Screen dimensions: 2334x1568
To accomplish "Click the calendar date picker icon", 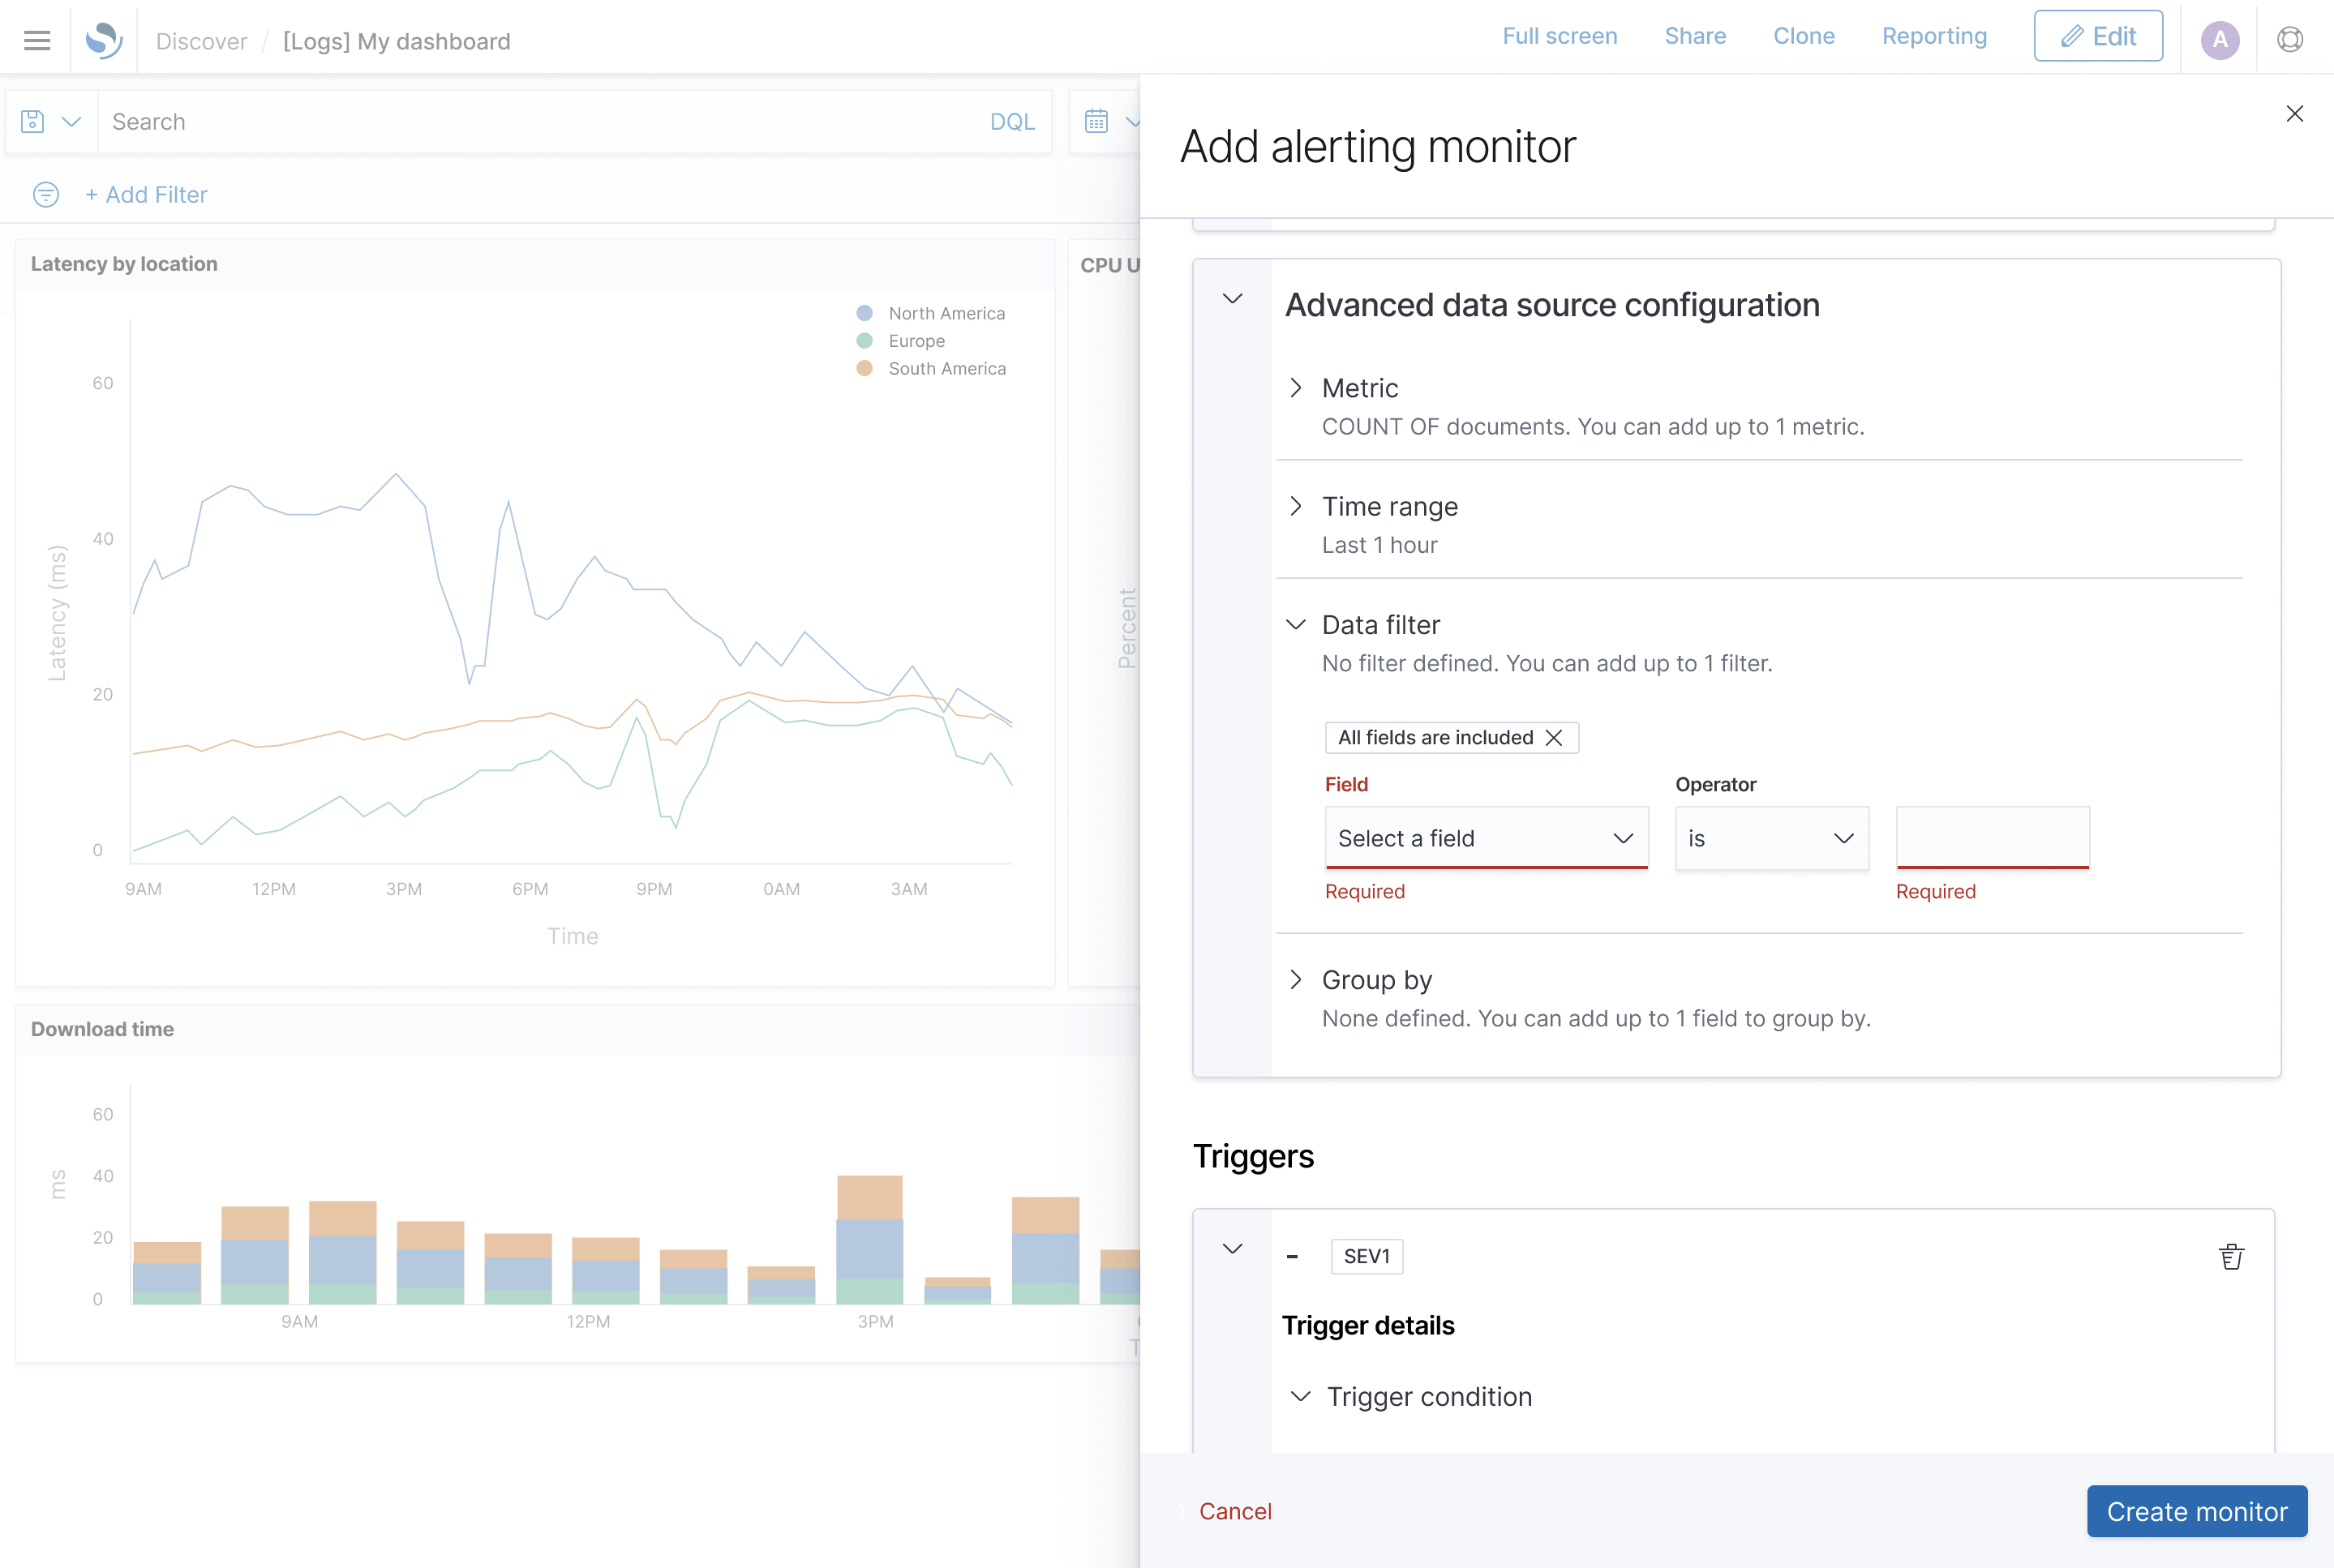I will (x=1097, y=121).
